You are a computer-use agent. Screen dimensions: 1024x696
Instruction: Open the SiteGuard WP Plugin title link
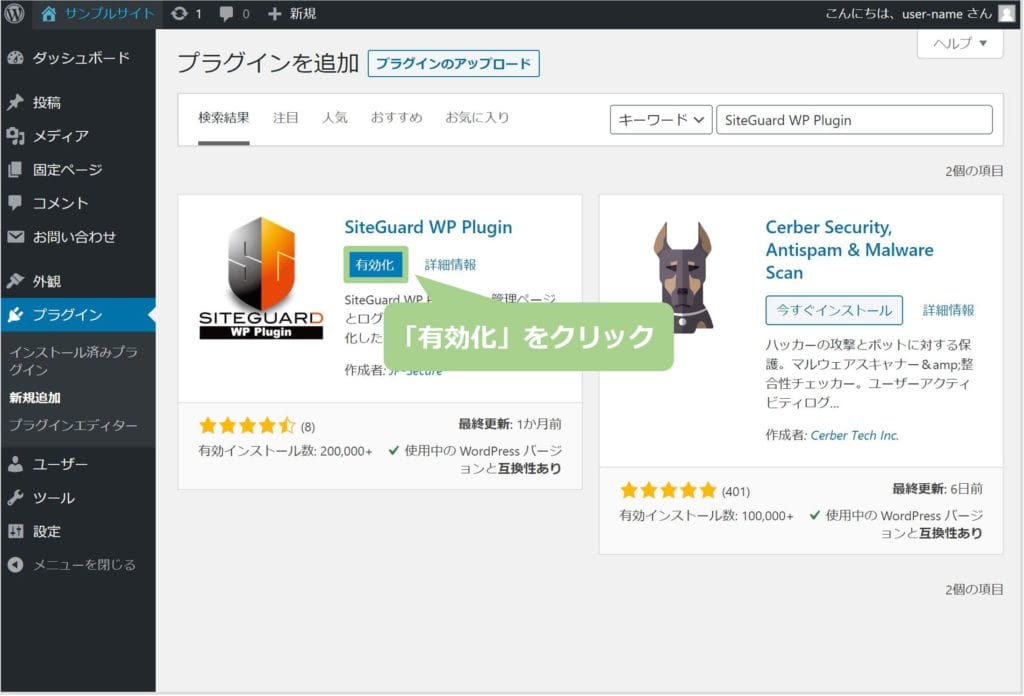point(428,227)
